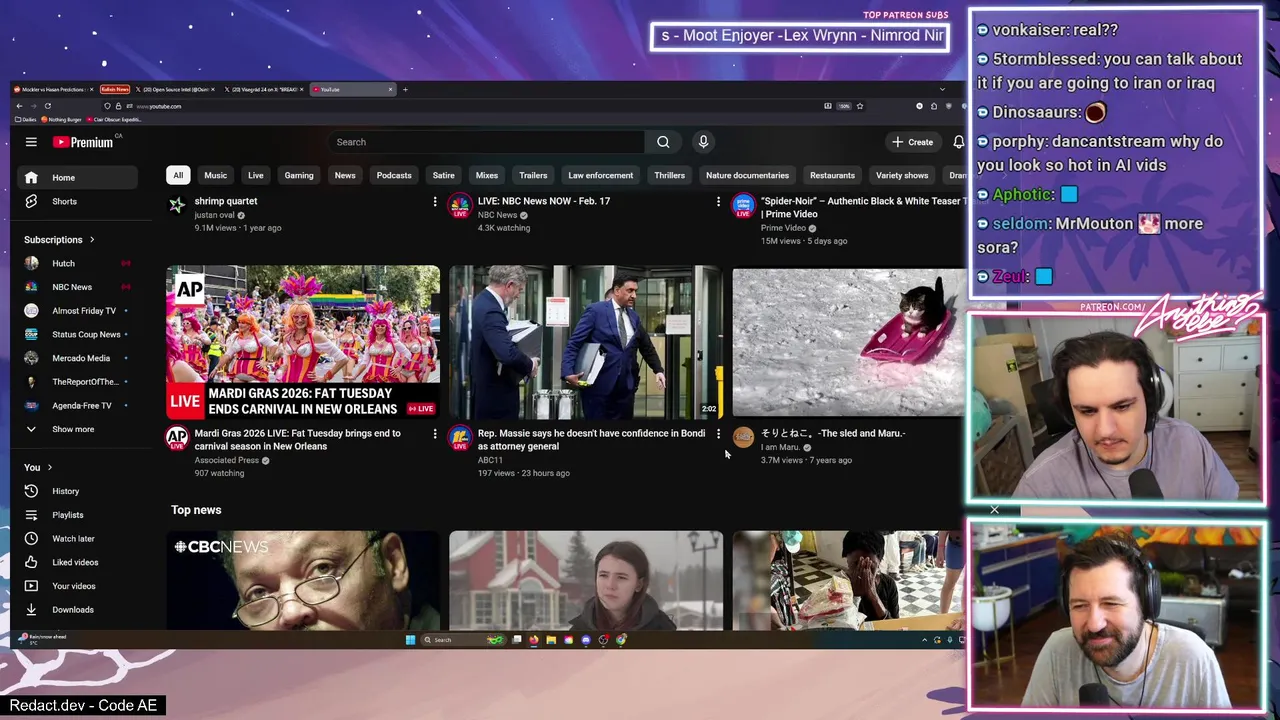The height and width of the screenshot is (720, 1280).
Task: Open the sled and Maru cat thumbnail
Action: click(x=850, y=342)
